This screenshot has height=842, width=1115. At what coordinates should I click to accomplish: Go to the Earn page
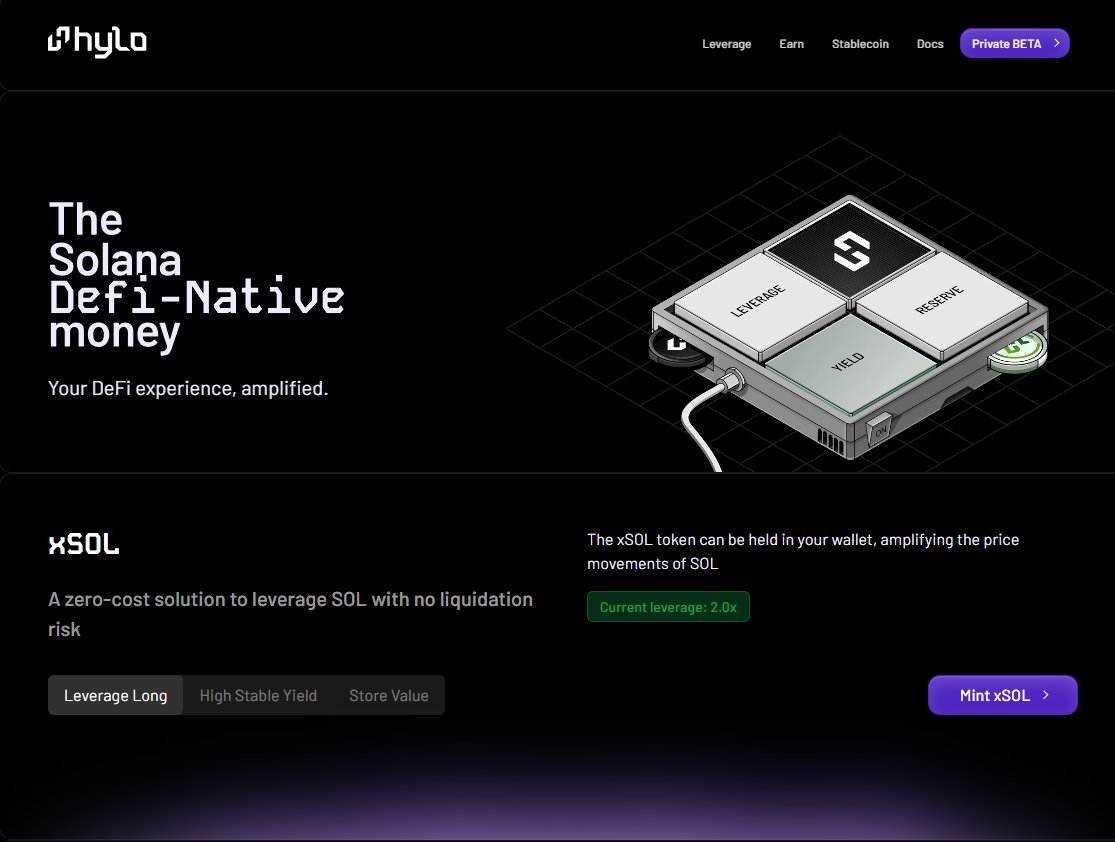[x=791, y=44]
